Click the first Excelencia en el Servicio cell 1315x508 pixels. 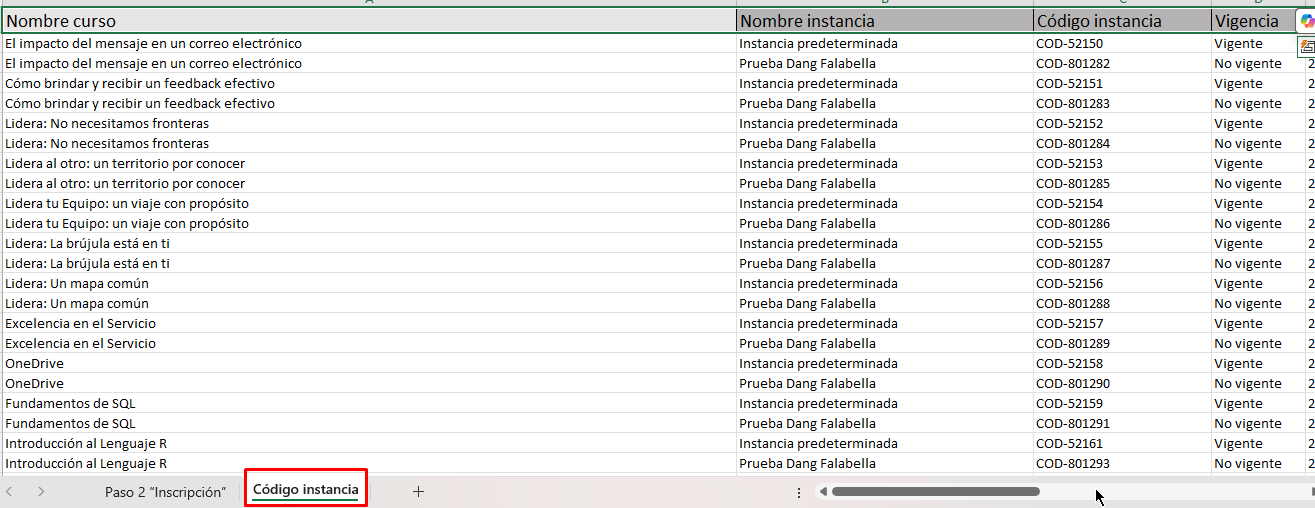[80, 324]
